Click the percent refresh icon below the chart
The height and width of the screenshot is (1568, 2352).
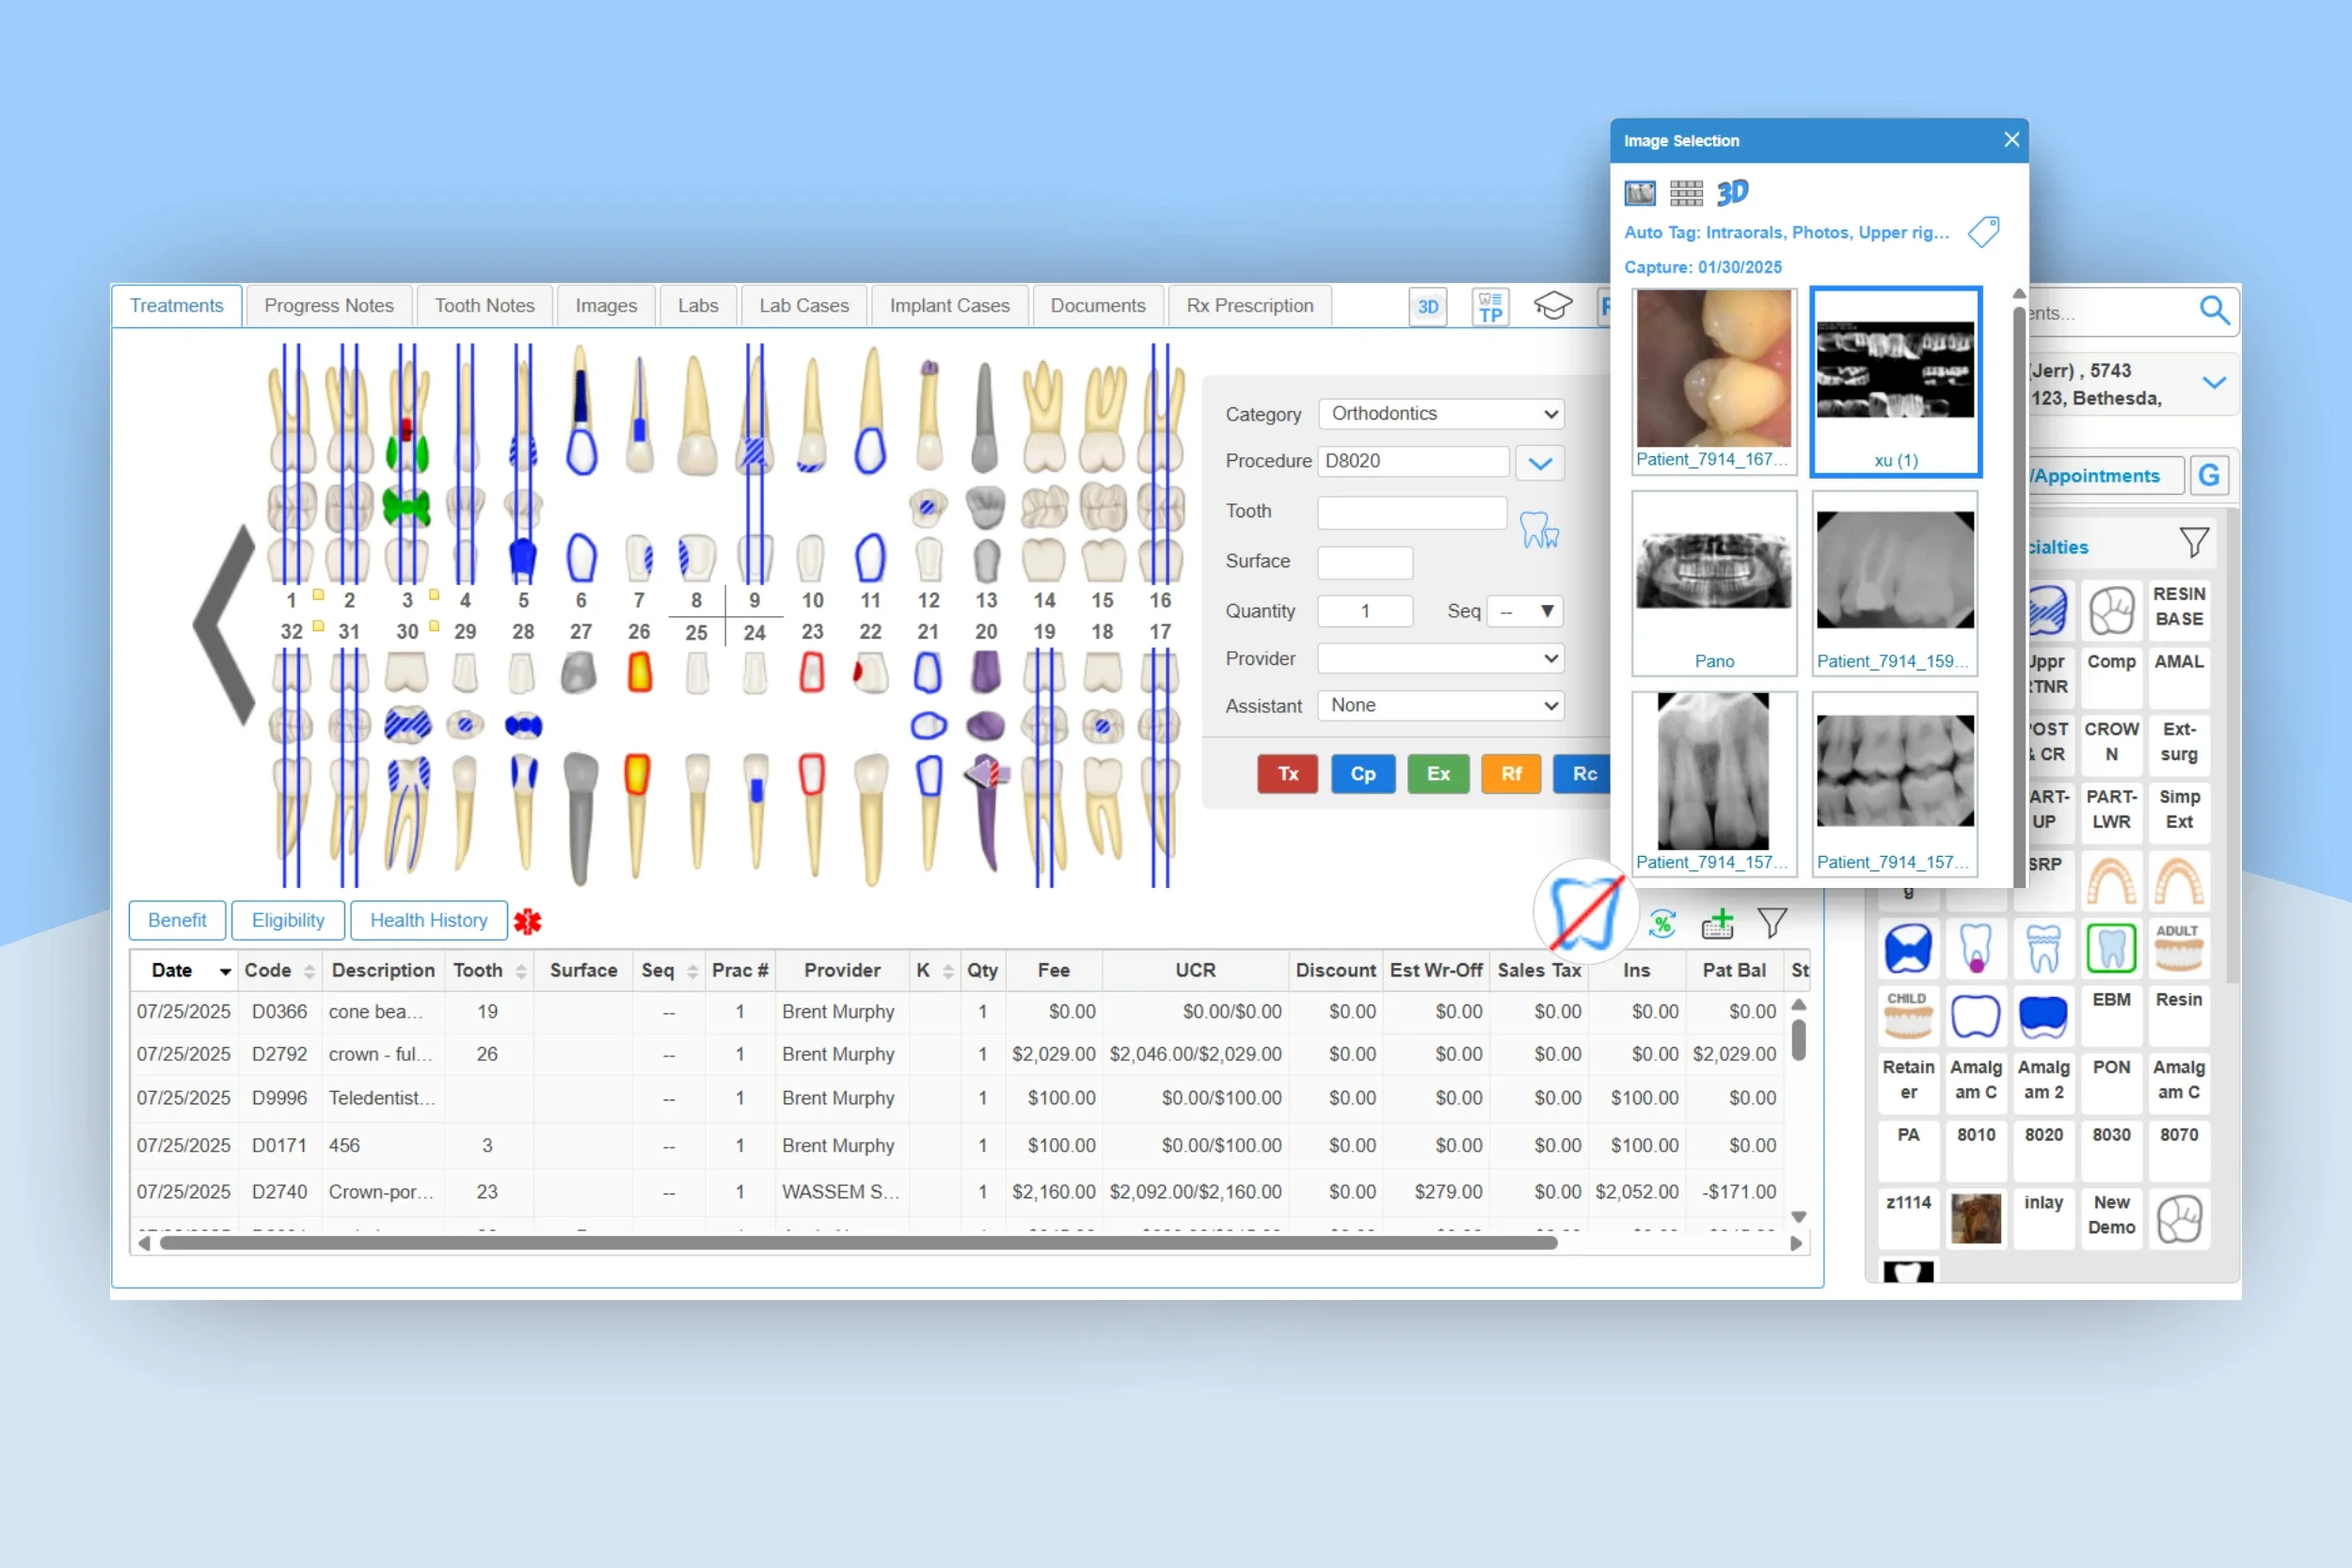pos(1662,925)
